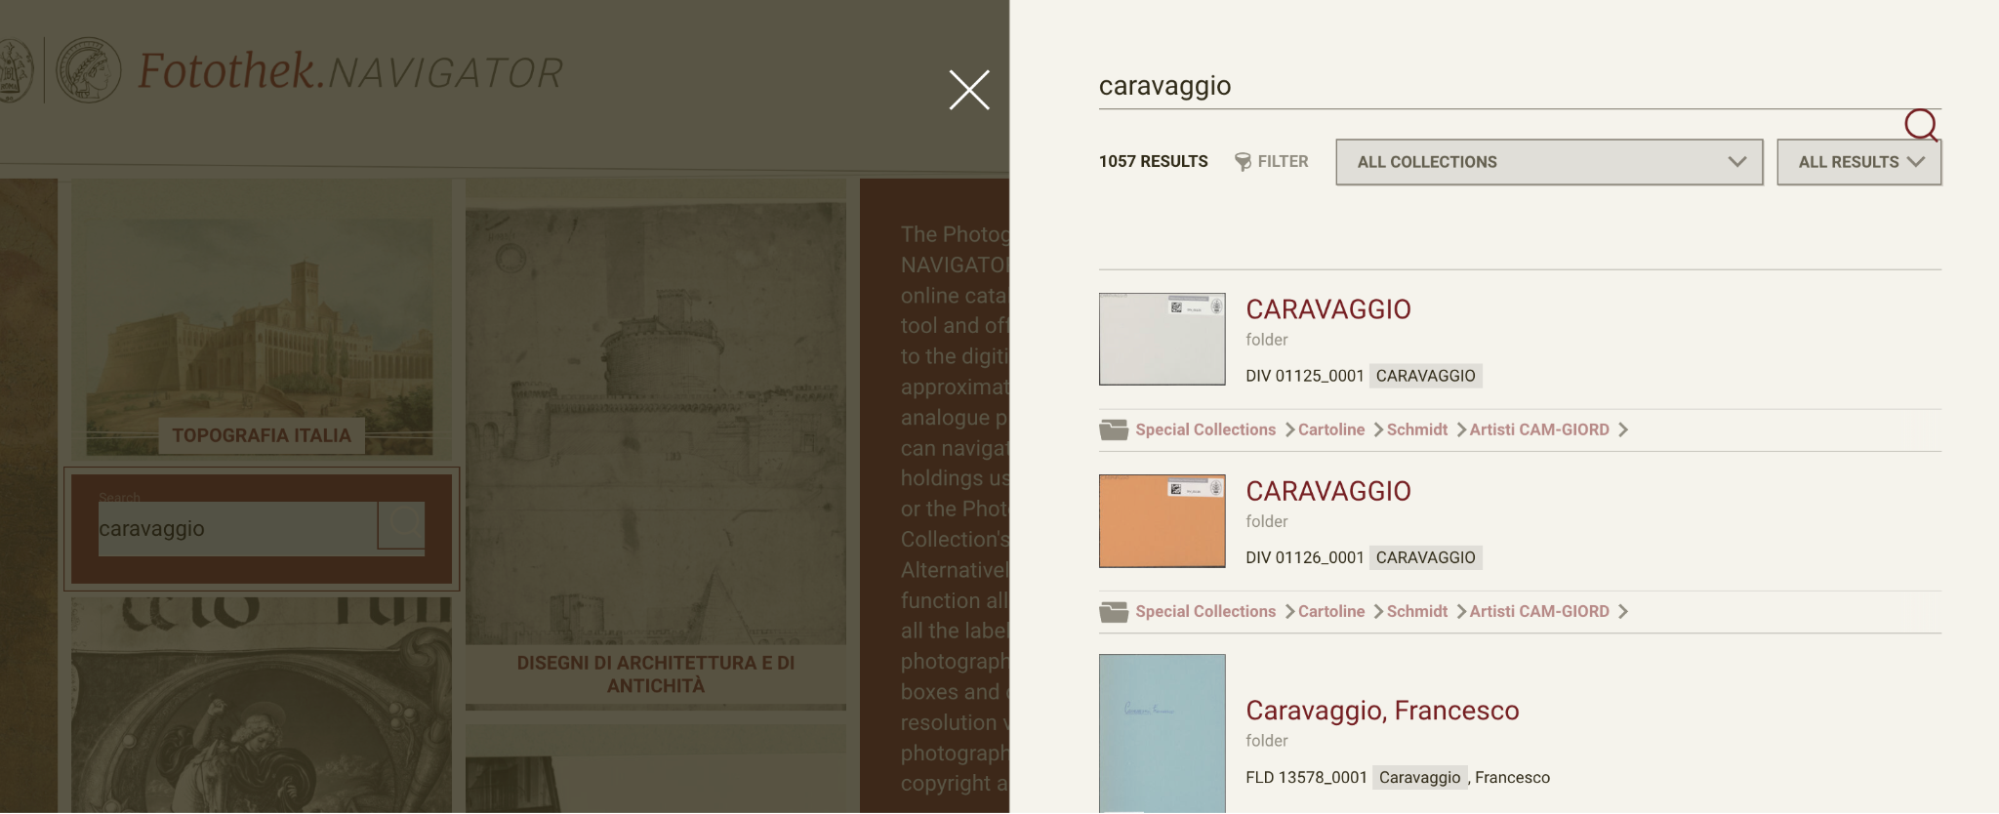Open second CARAVAGGIO folder DIV 01126 title
The height and width of the screenshot is (814, 1999).
pyautogui.click(x=1328, y=492)
